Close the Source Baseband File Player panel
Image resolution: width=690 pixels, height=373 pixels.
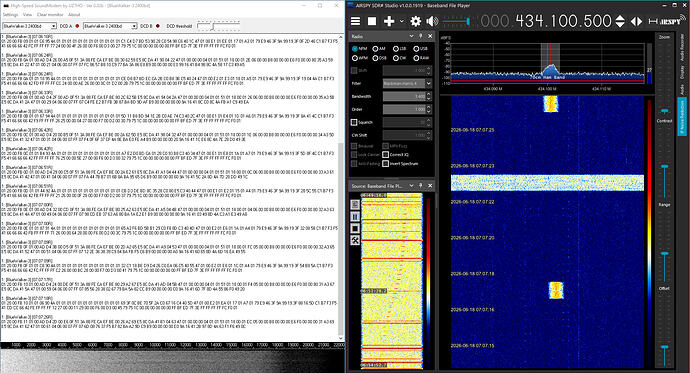[x=430, y=186]
